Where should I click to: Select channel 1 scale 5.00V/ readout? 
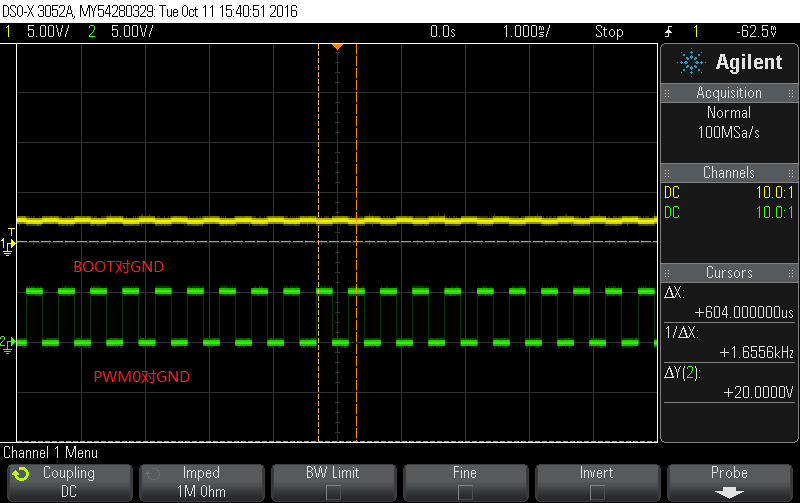(48, 32)
